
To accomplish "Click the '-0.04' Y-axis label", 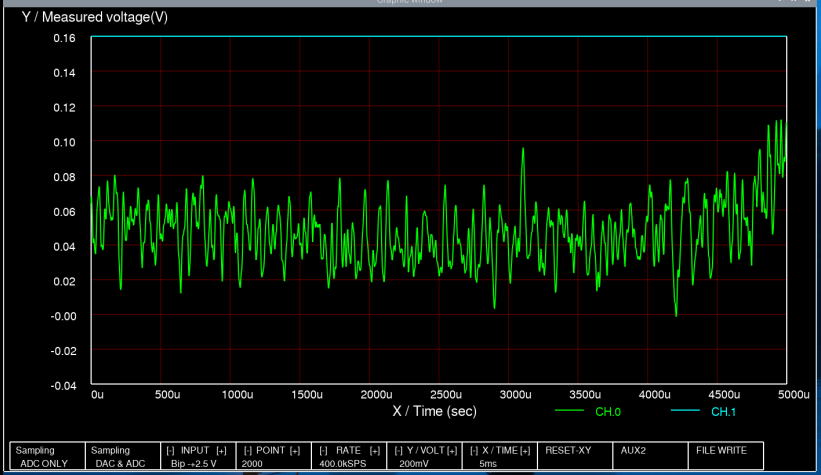I will (63, 386).
